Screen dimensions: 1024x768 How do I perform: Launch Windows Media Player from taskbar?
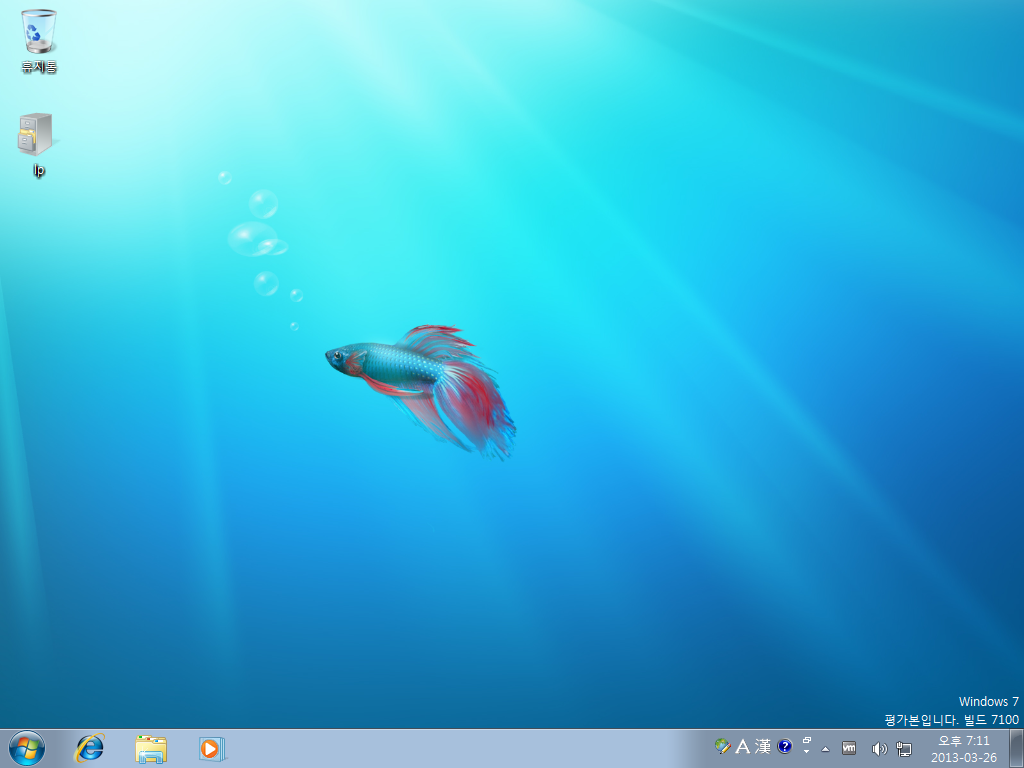click(212, 748)
